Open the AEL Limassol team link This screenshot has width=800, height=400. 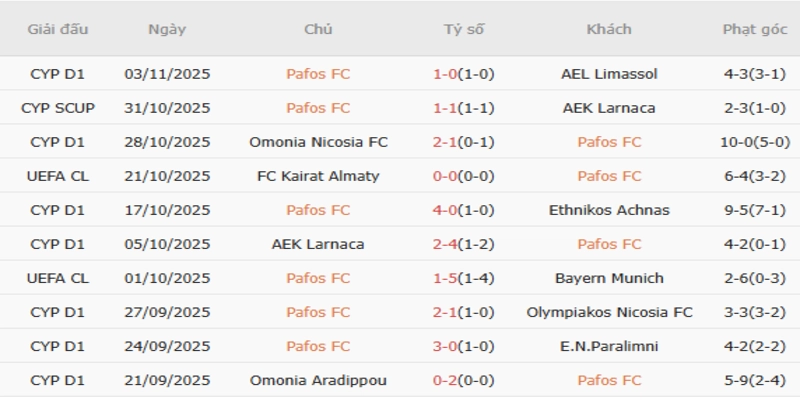[609, 74]
